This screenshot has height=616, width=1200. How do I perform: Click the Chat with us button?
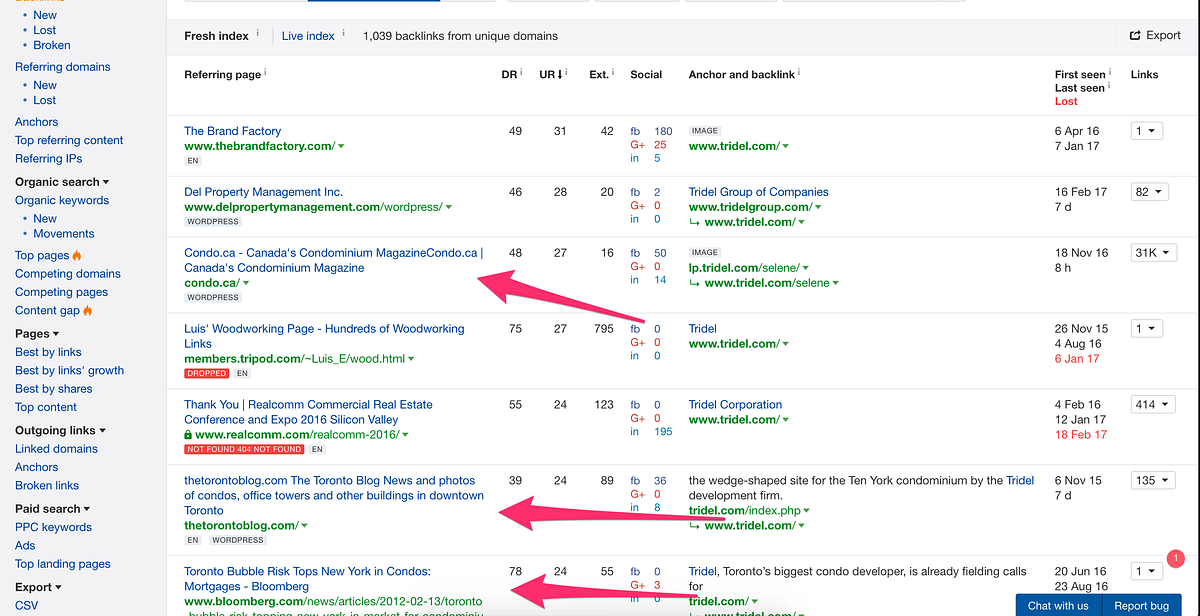tap(1058, 605)
